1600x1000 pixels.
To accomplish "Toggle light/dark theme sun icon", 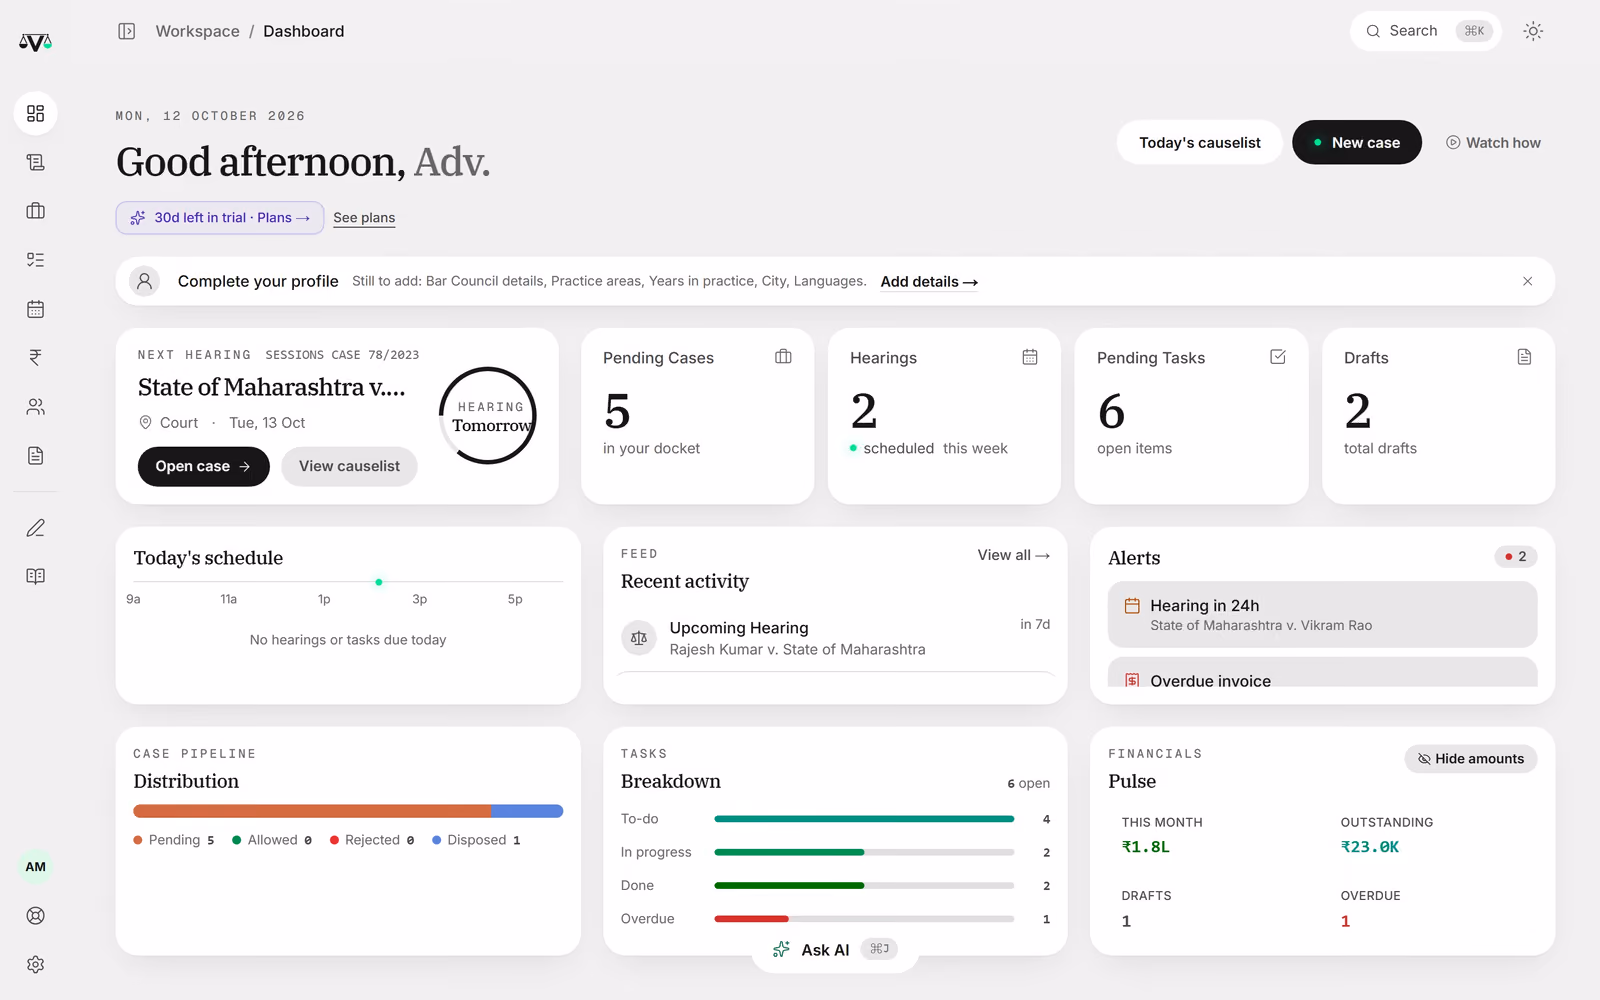I will 1533,31.
